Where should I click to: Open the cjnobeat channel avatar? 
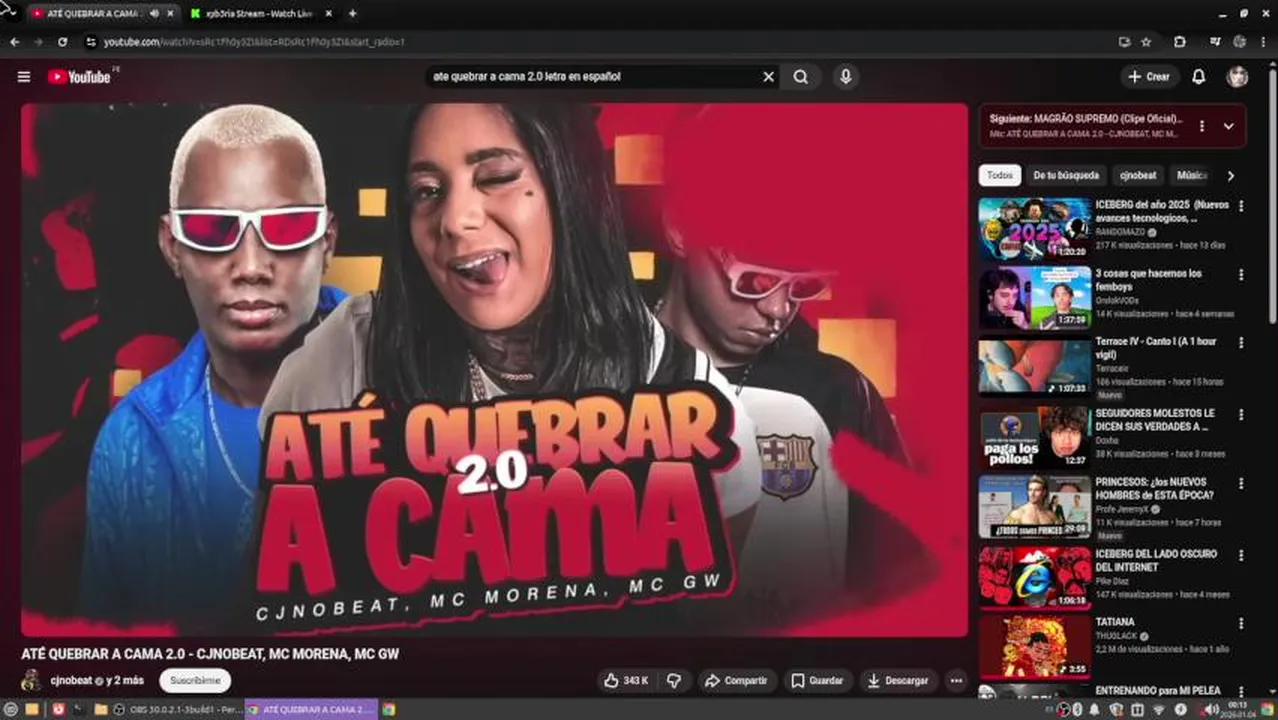click(32, 680)
